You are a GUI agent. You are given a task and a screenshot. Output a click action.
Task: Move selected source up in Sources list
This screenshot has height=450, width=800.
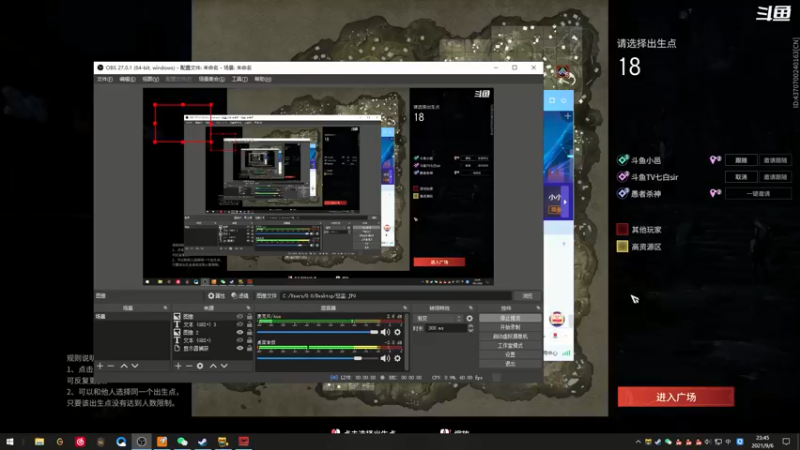213,366
